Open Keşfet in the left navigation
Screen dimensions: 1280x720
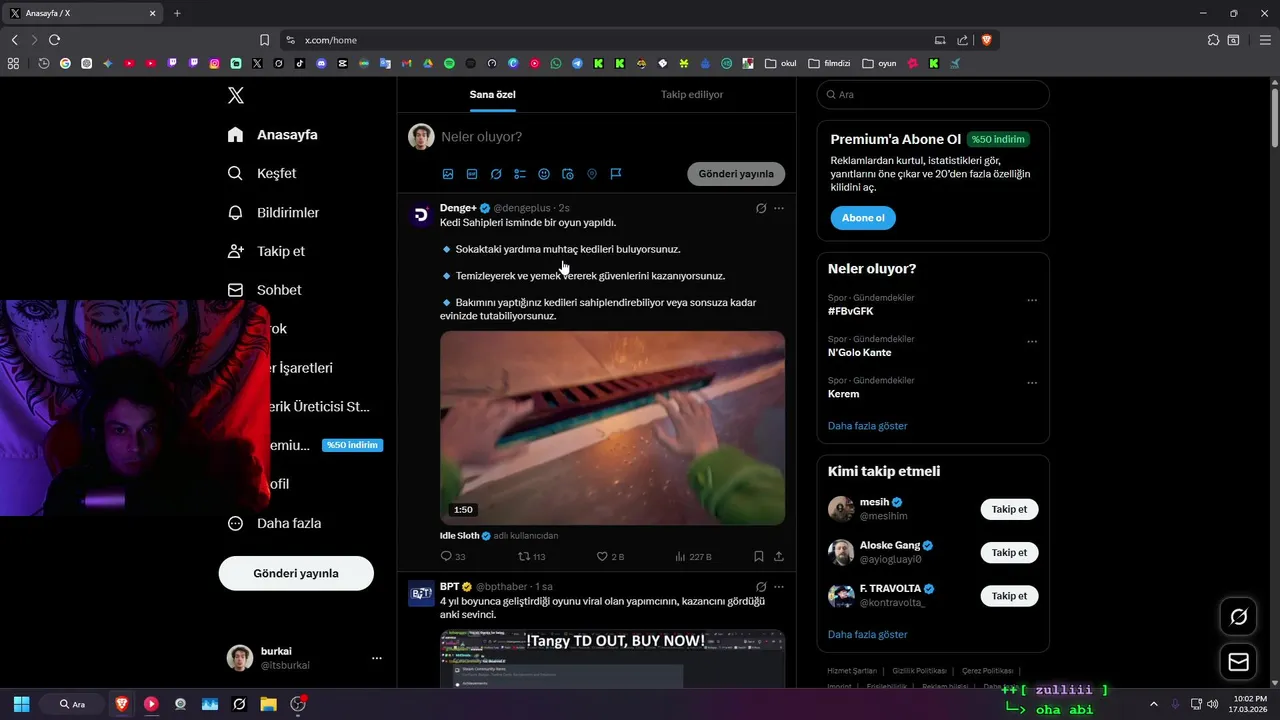pyautogui.click(x=262, y=173)
